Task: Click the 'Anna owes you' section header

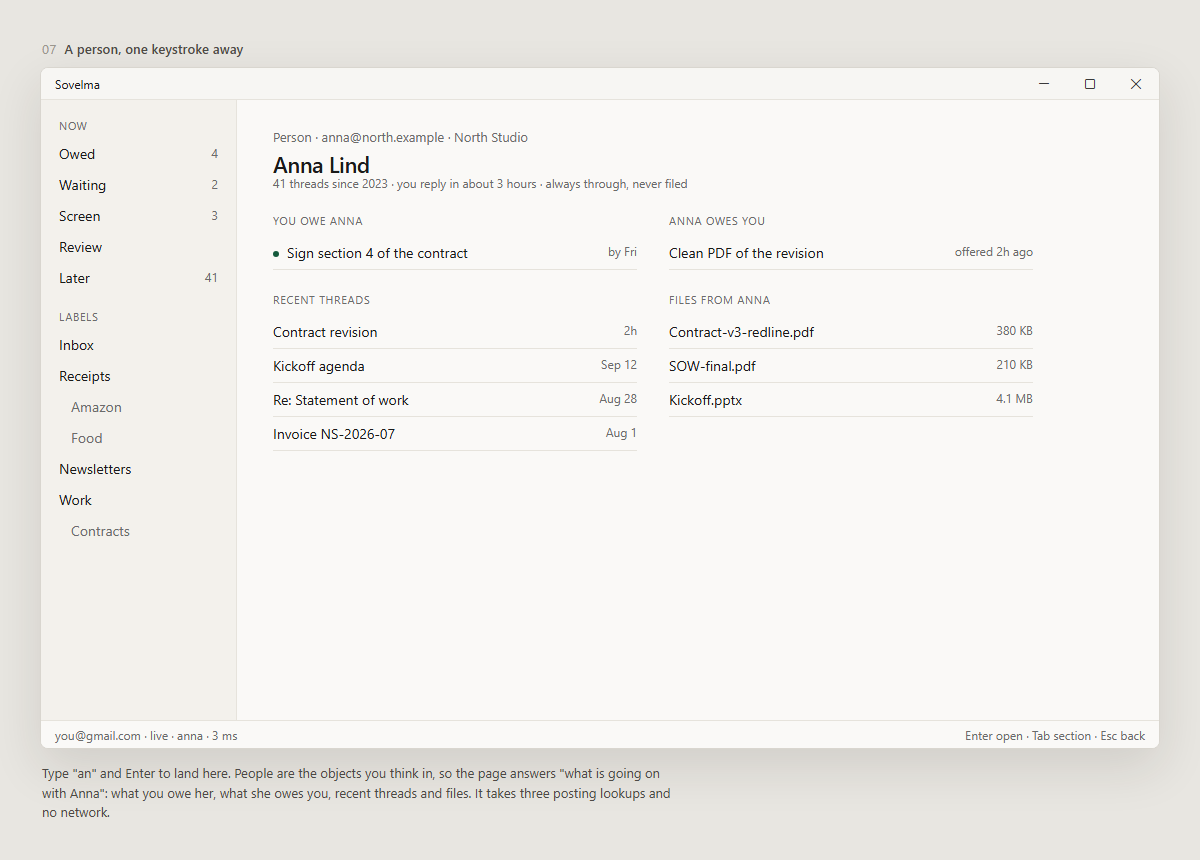Action: [717, 221]
